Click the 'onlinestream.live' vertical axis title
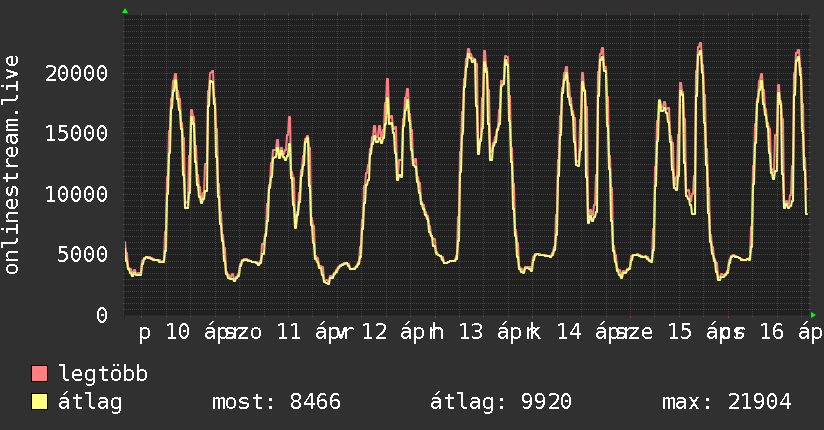 12,165
